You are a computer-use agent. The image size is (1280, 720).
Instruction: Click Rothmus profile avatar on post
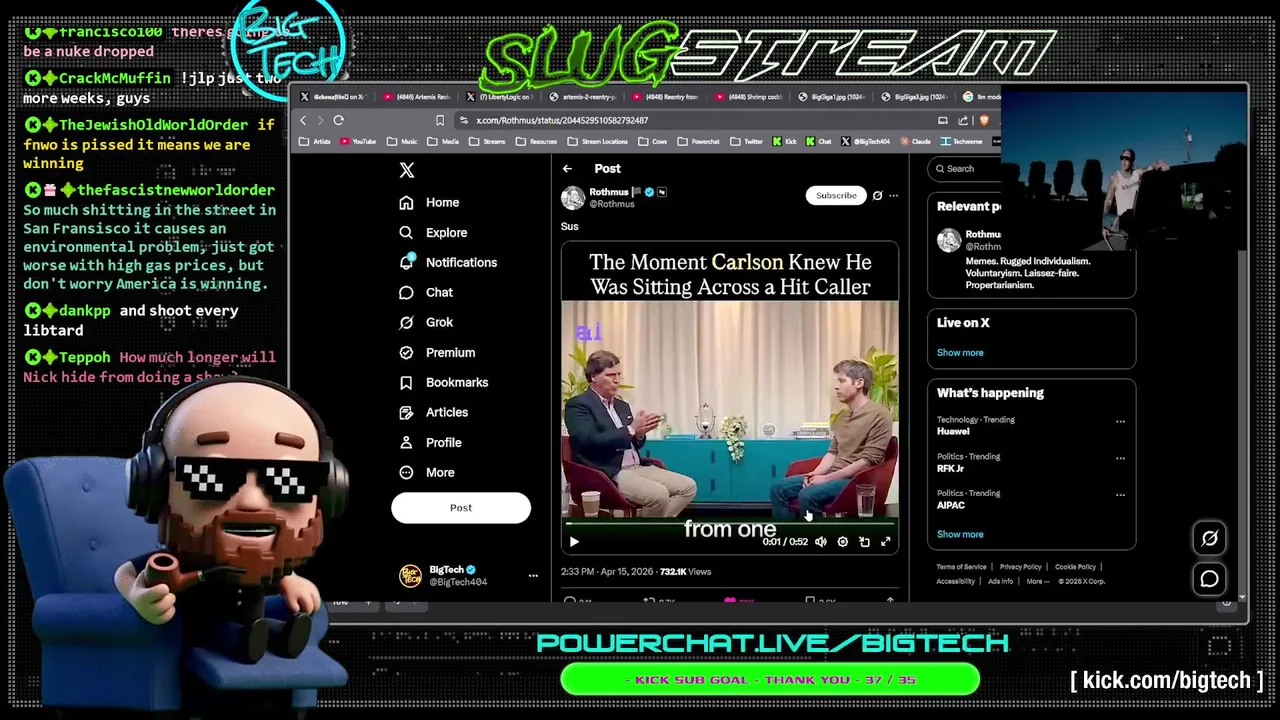coord(573,197)
